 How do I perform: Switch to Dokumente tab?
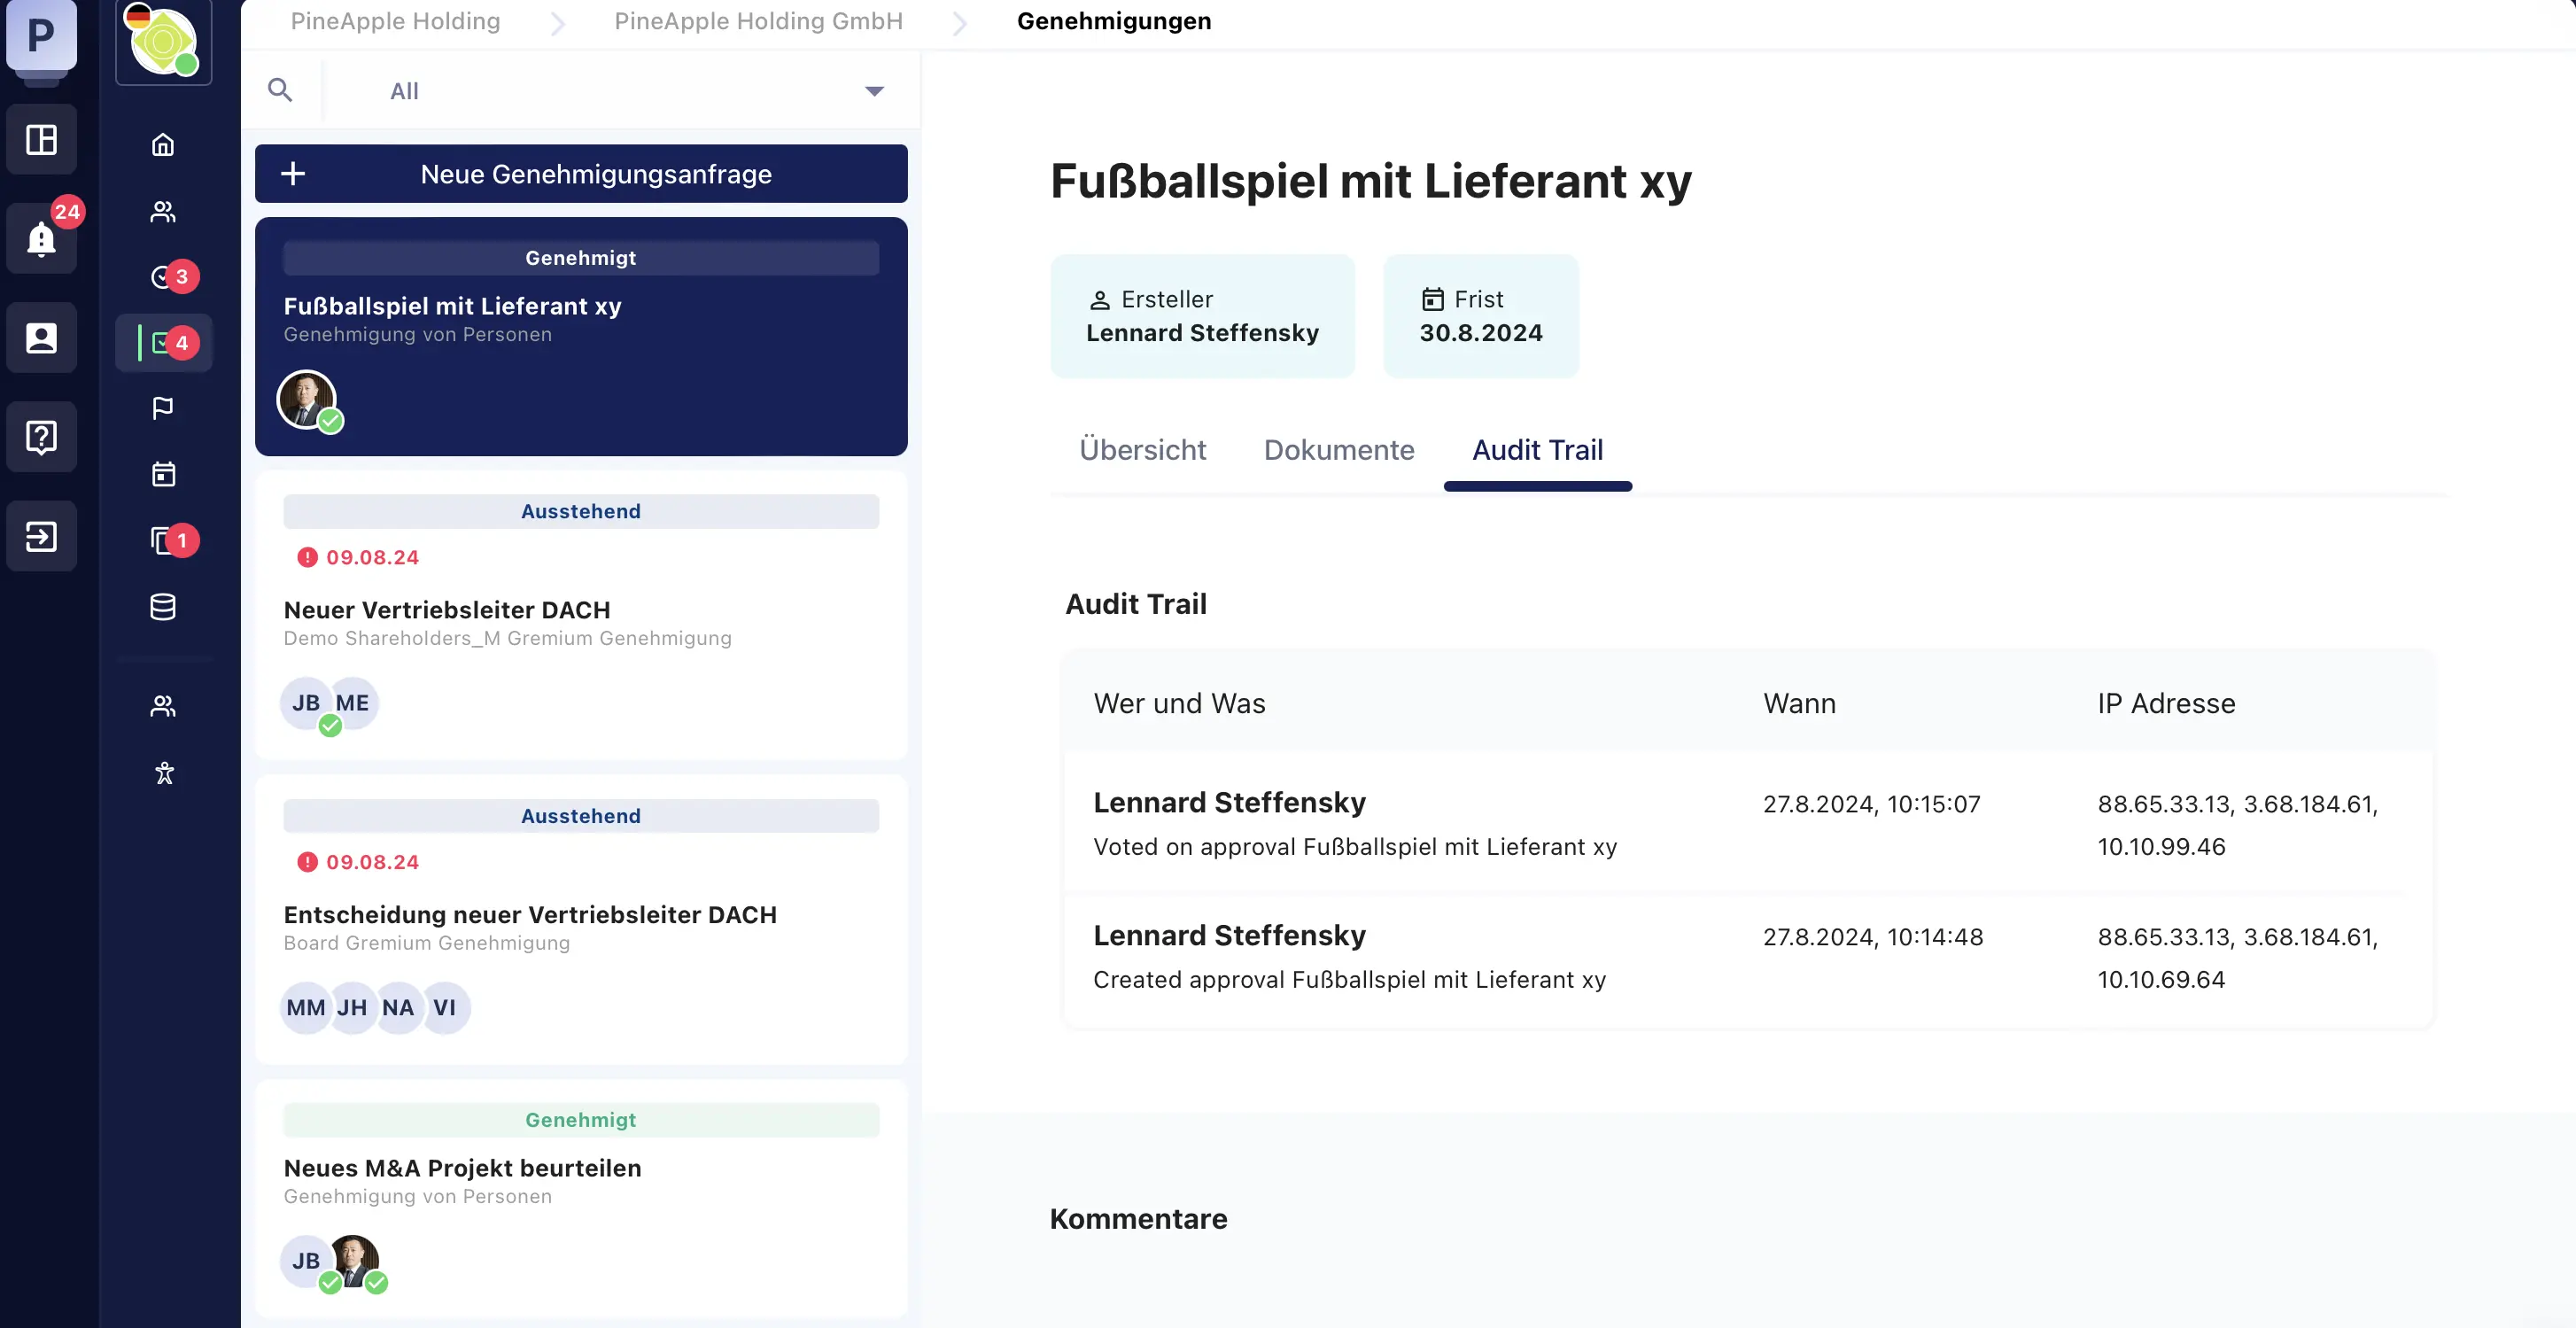pos(1339,450)
